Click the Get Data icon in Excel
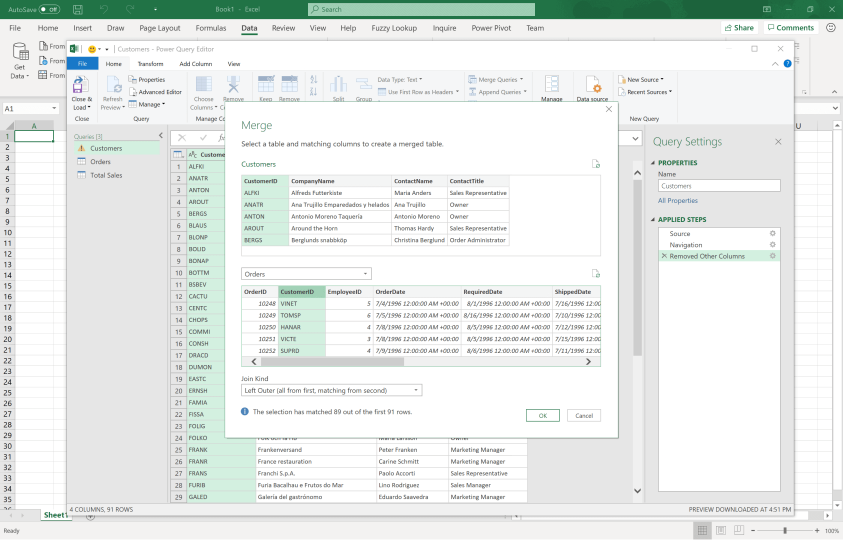Viewport: 843px width, 540px height. coord(20,53)
